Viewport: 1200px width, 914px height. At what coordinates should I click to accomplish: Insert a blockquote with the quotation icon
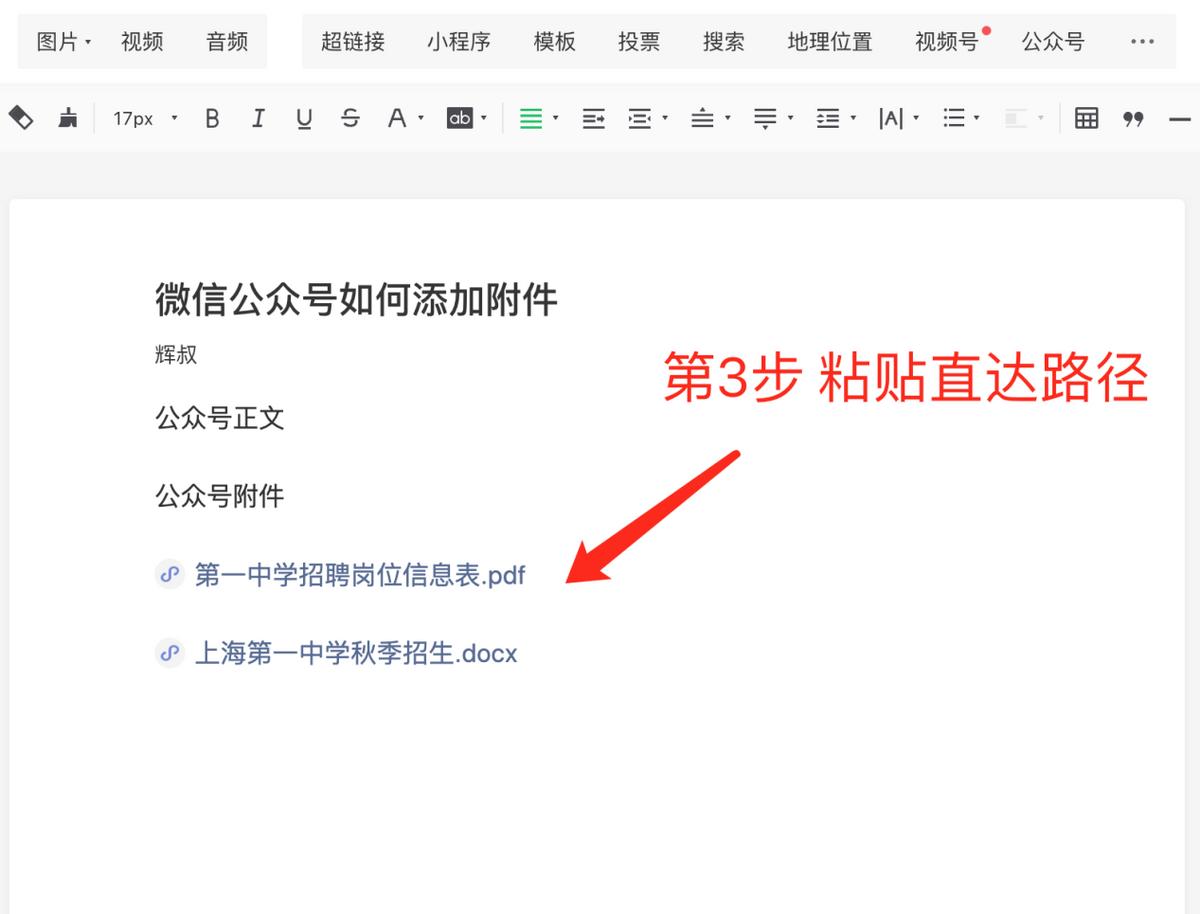1134,118
